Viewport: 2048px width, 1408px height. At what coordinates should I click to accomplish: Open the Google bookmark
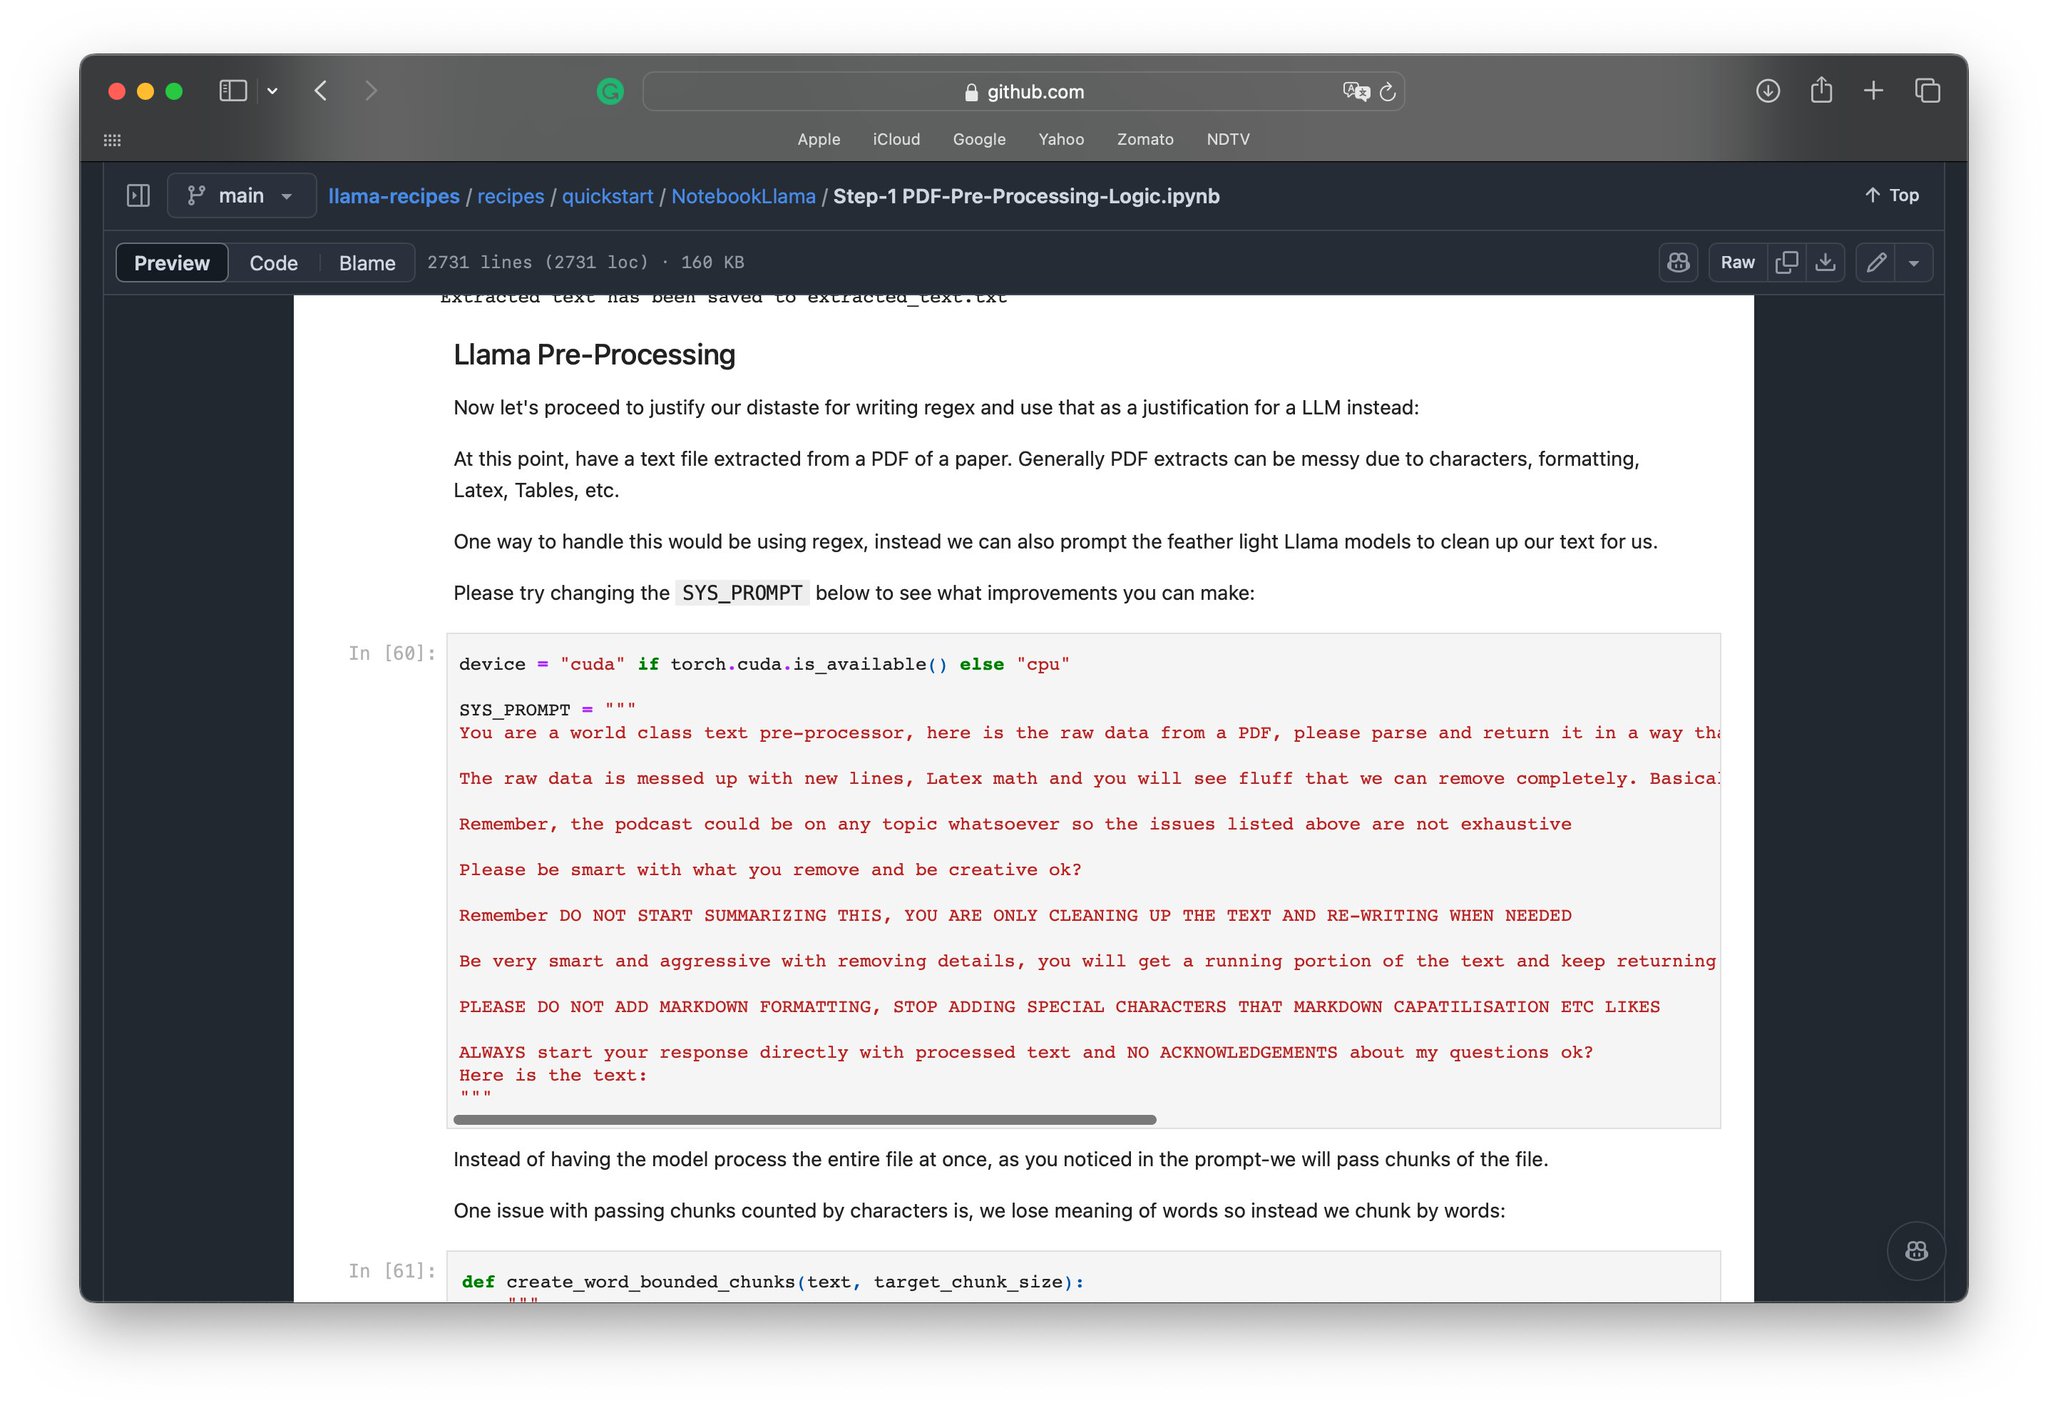[x=979, y=139]
